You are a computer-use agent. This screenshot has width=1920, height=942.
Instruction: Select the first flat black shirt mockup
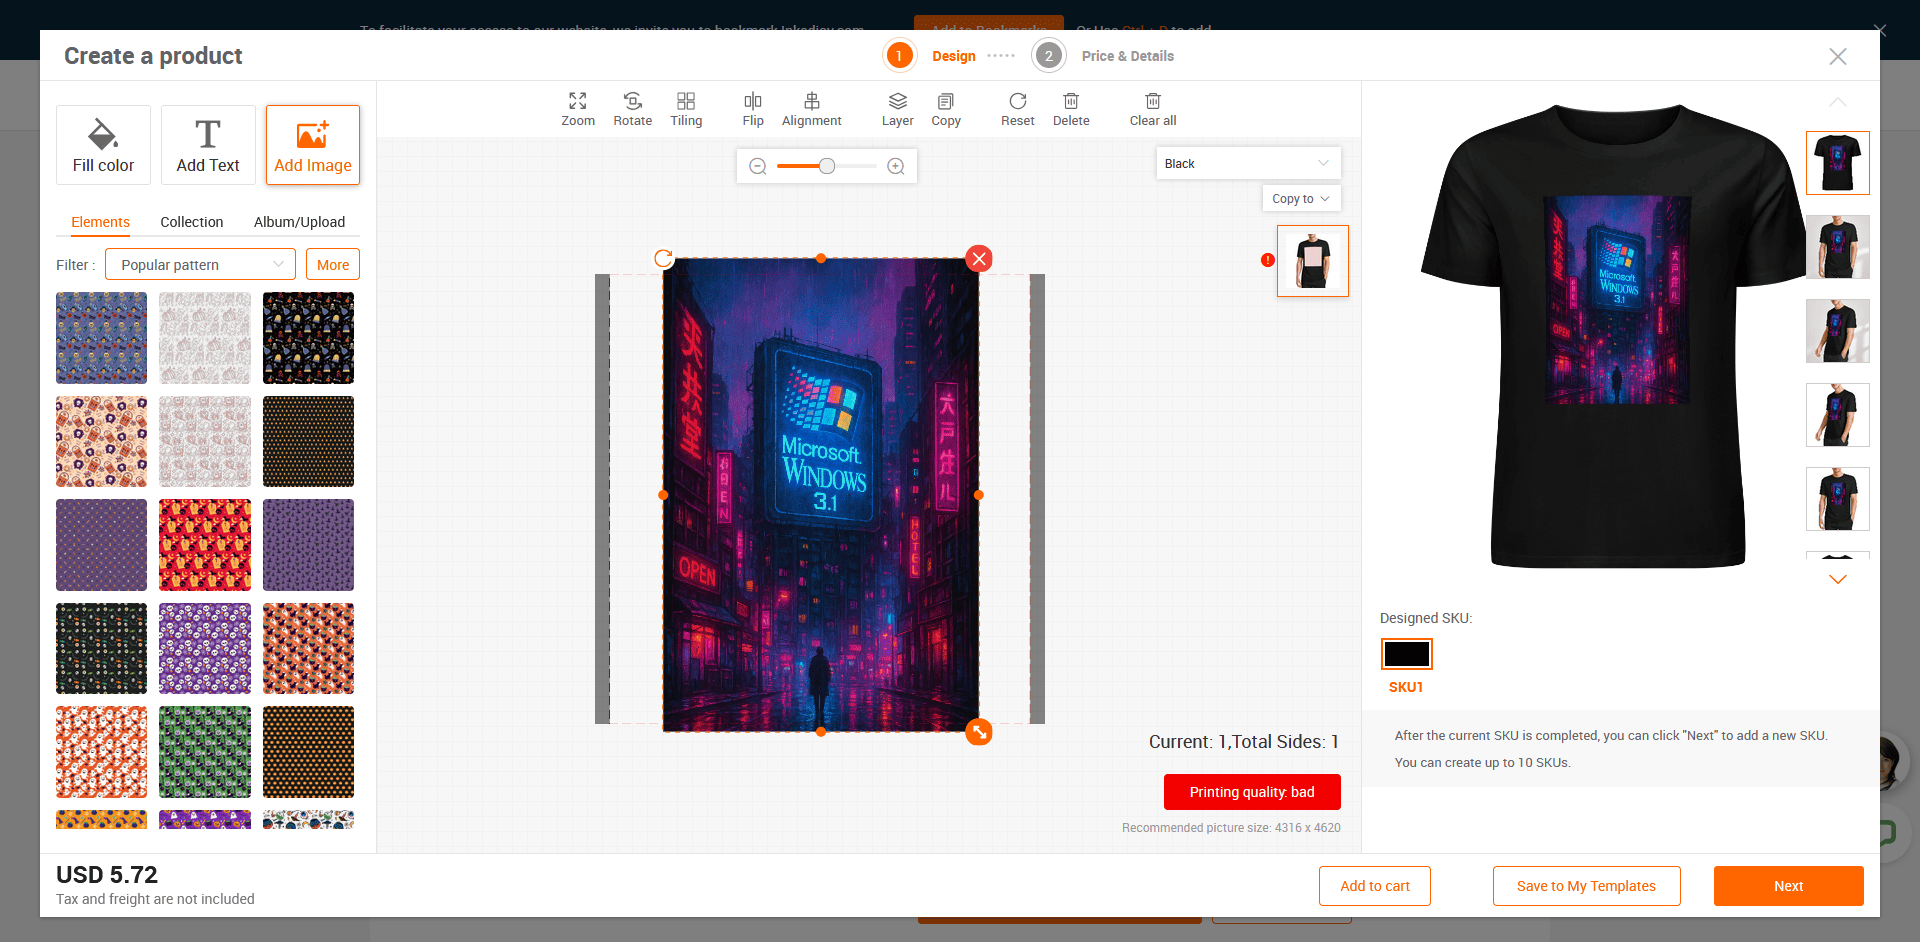pos(1838,163)
